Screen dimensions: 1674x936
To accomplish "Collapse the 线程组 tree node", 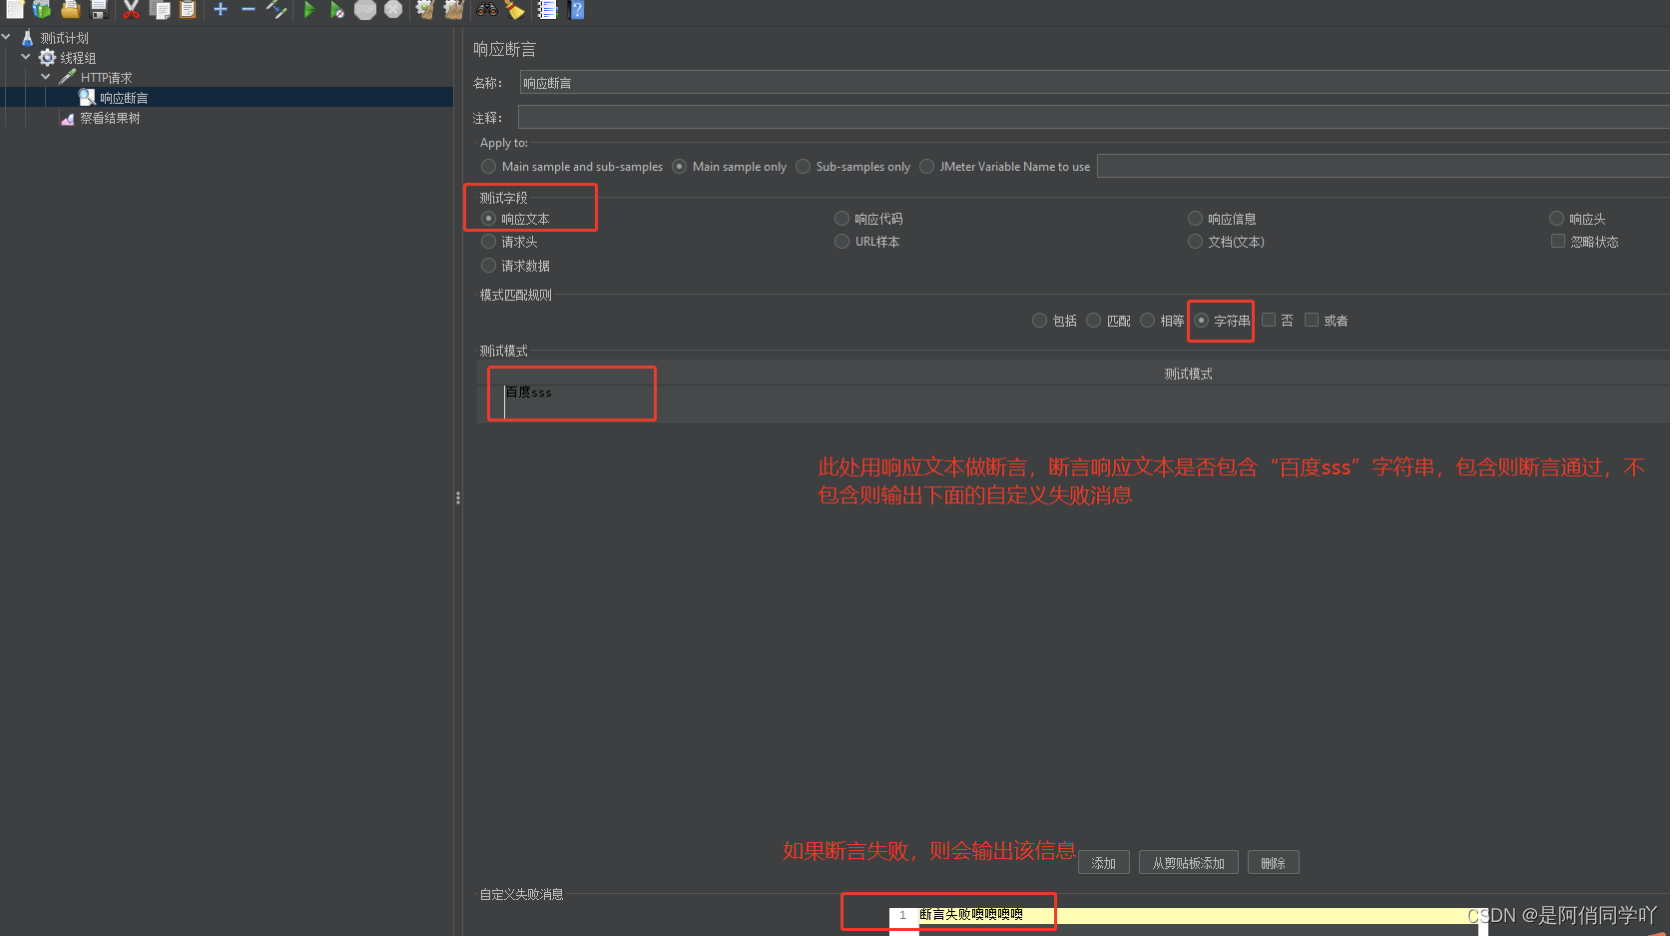I will pyautogui.click(x=26, y=57).
